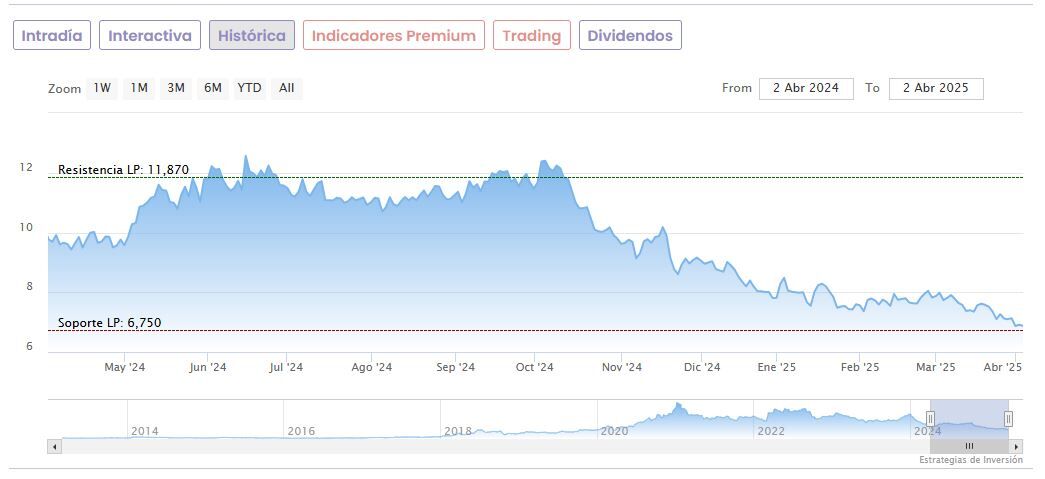Image resolution: width=1045 pixels, height=479 pixels.
Task: View the Dividendos tab
Action: (630, 36)
